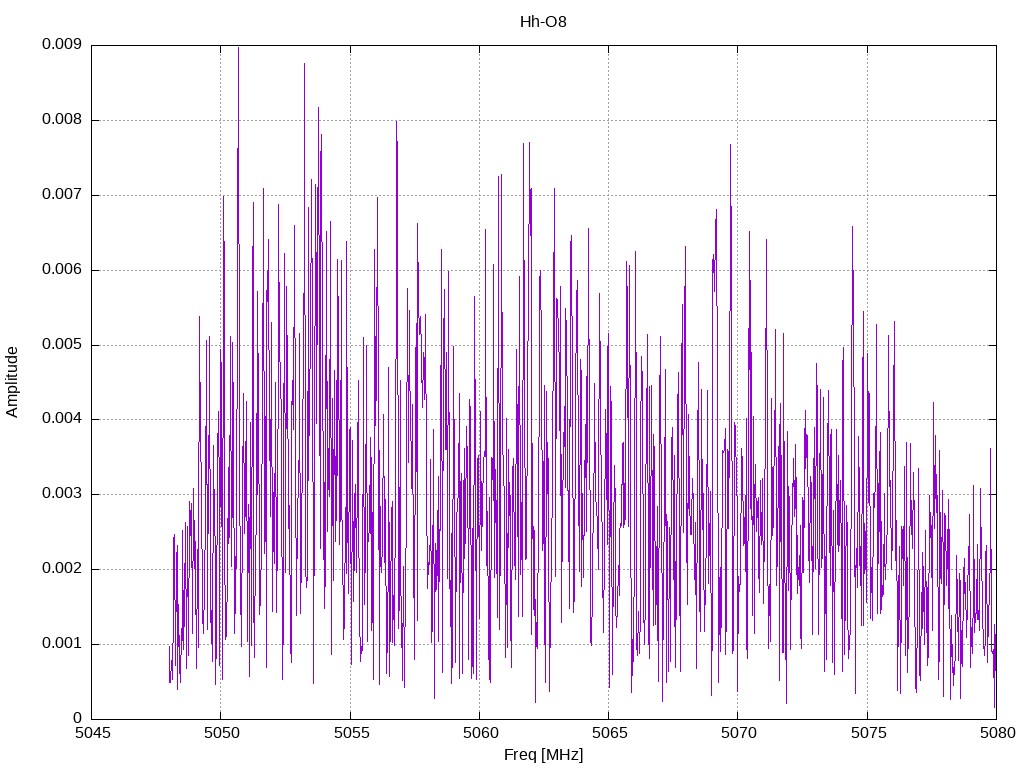Click the 5060 x-axis tick label
1024x768 pixels.
pos(481,733)
